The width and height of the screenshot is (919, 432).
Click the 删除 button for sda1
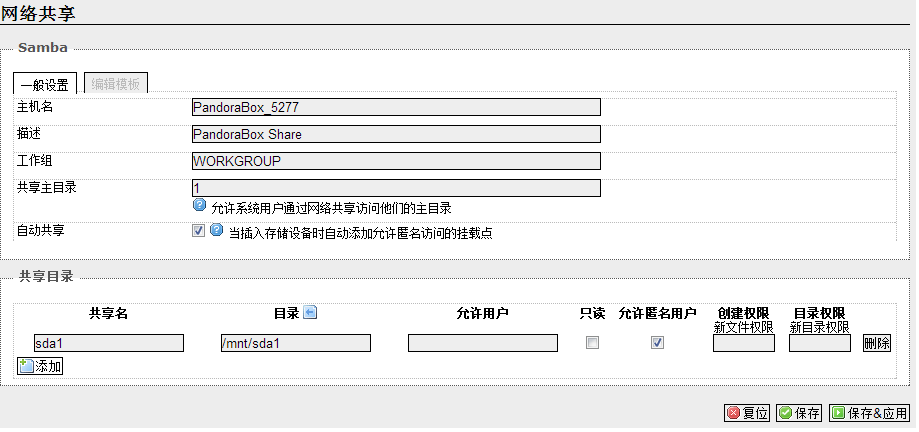[x=877, y=343]
